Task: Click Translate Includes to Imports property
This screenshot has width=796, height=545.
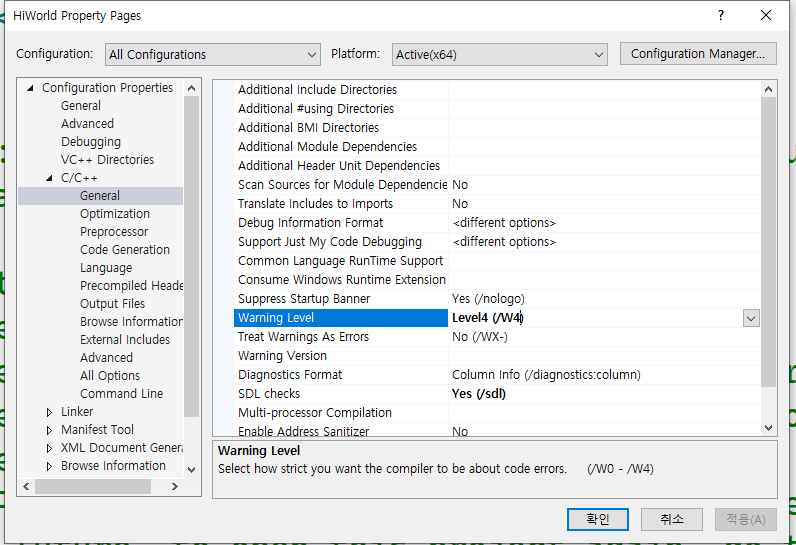Action: (315, 204)
